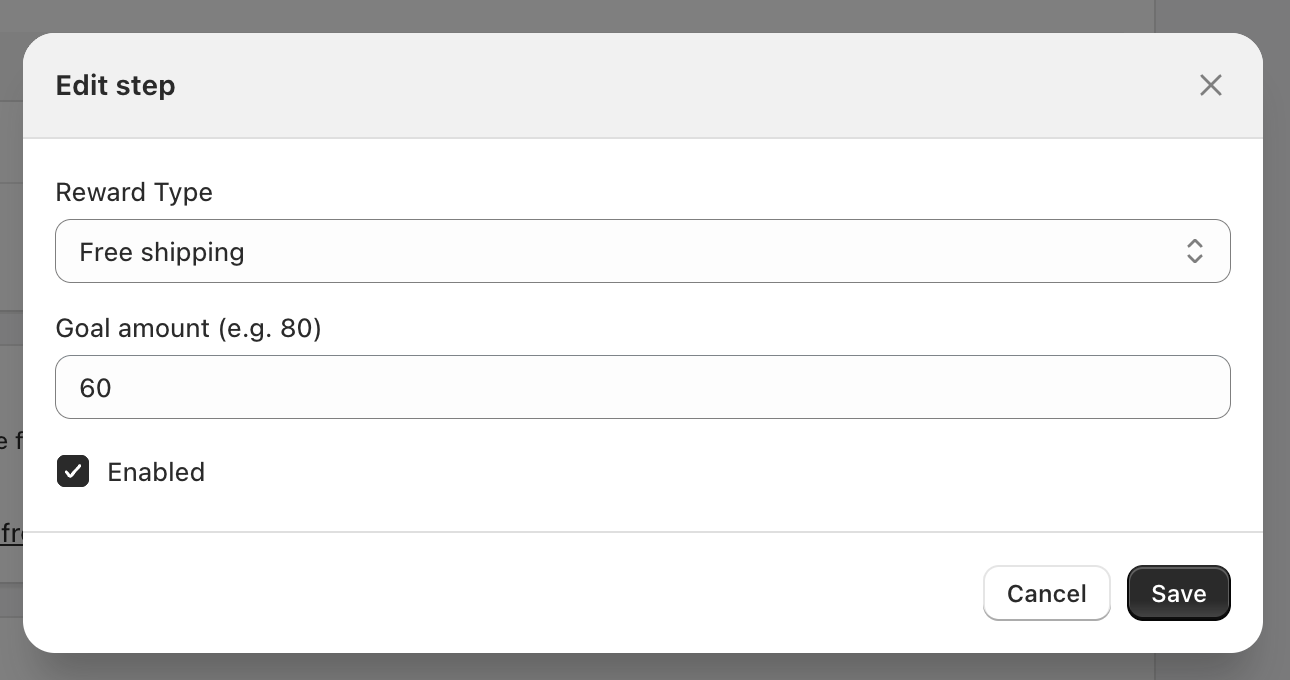Save the step changes
Viewport: 1290px width, 680px height.
click(1178, 593)
